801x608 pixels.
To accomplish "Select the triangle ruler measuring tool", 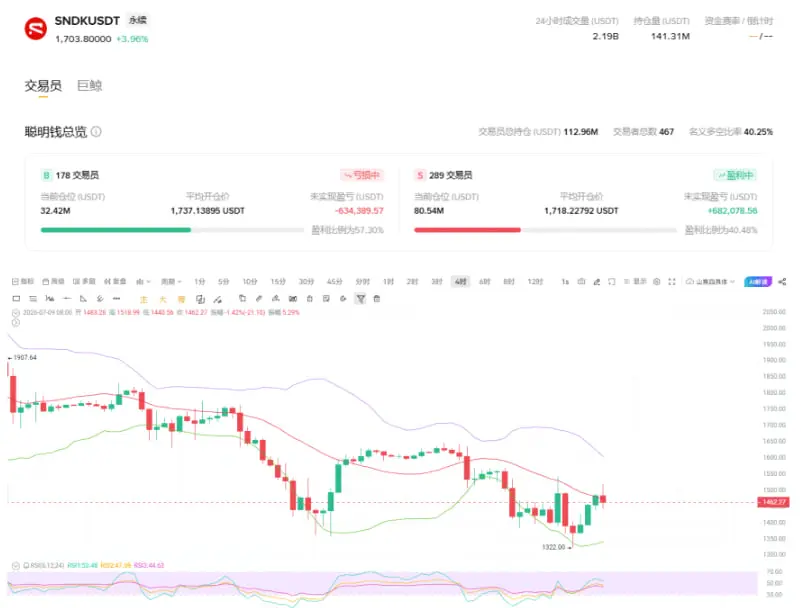I will tap(83, 298).
